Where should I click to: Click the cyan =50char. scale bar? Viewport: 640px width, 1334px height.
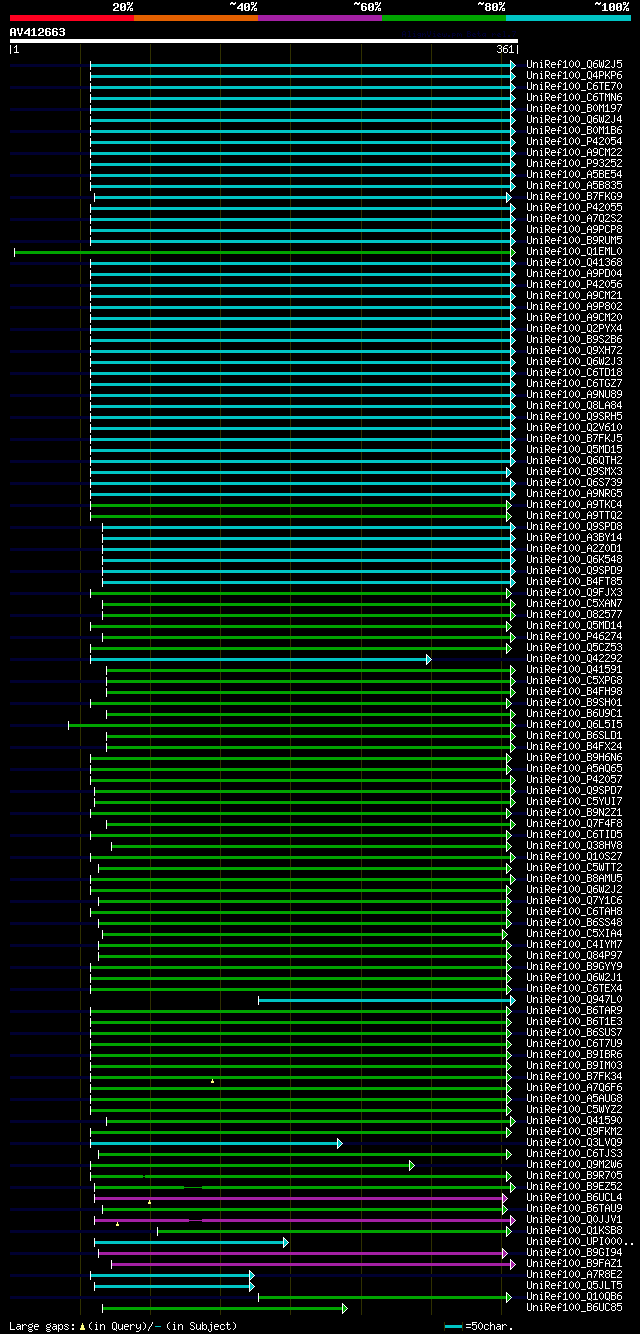(454, 1326)
